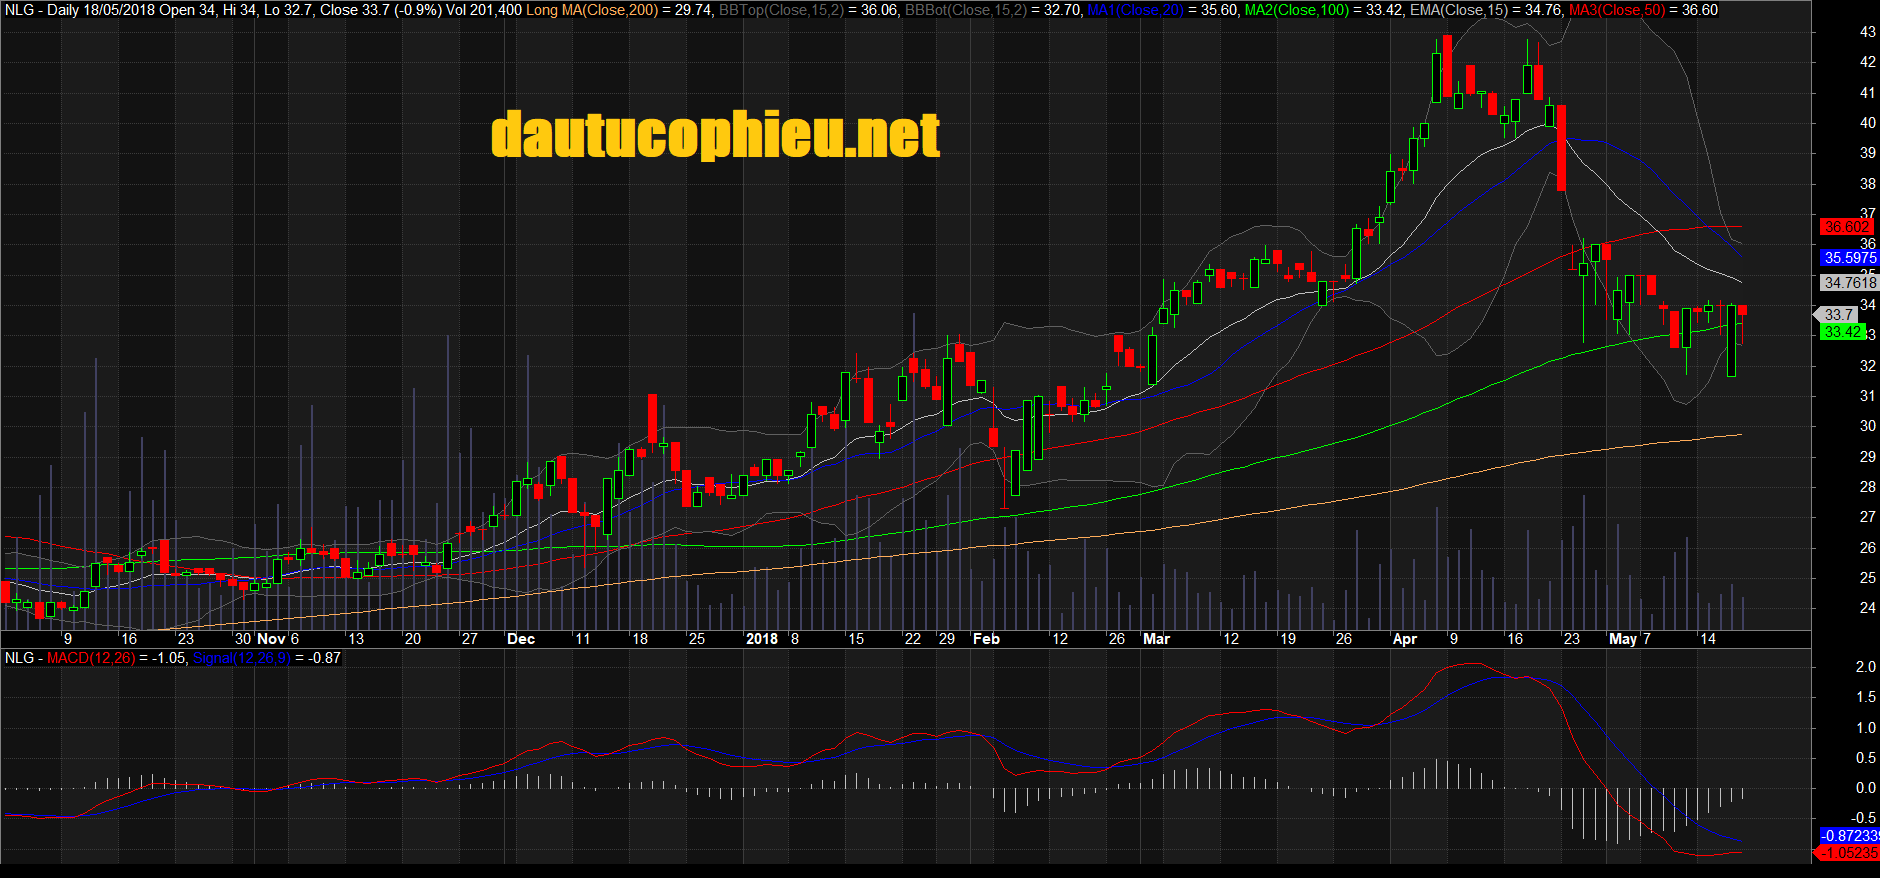Select the BBTop(Close,15,2) indicator label

(781, 10)
